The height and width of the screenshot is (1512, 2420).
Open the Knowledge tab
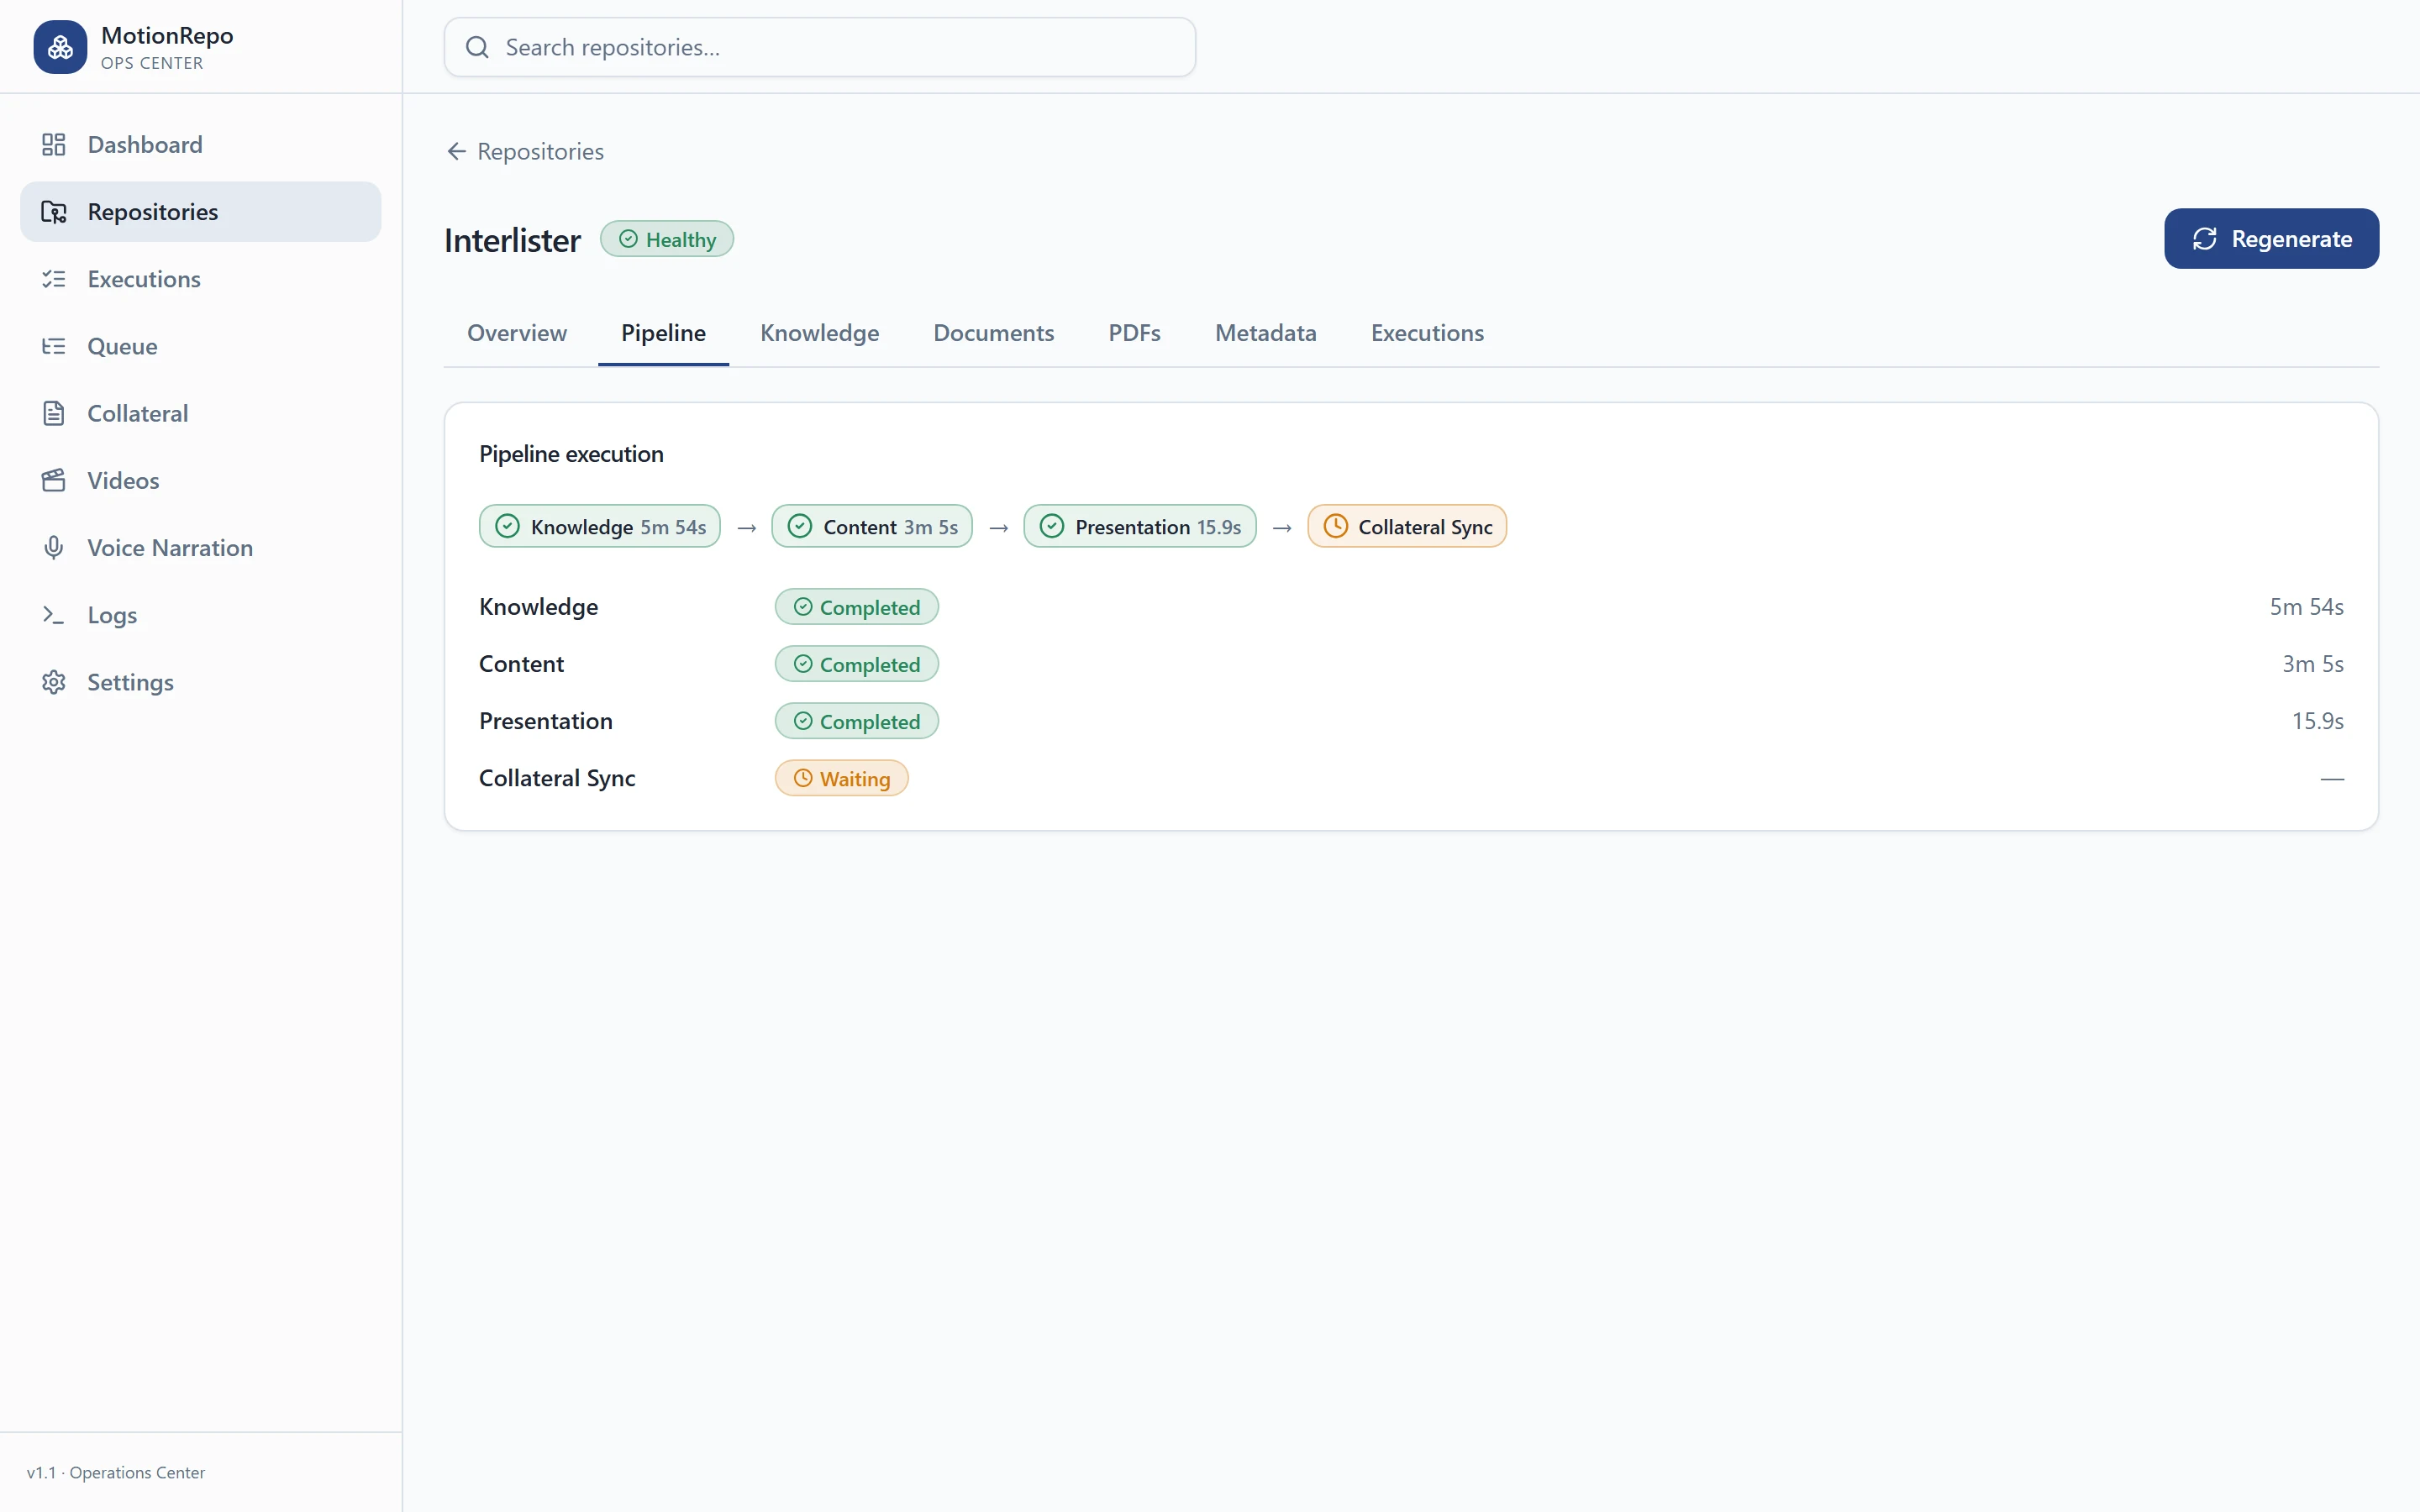(820, 333)
